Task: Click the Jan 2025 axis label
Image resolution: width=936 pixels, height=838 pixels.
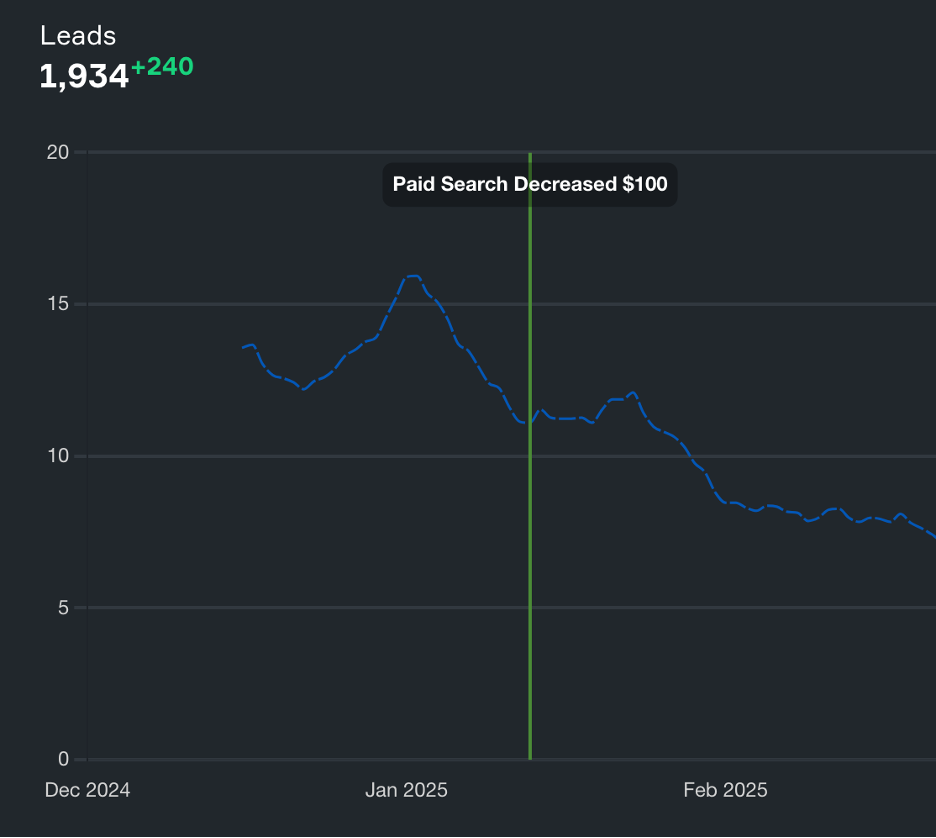Action: point(406,789)
